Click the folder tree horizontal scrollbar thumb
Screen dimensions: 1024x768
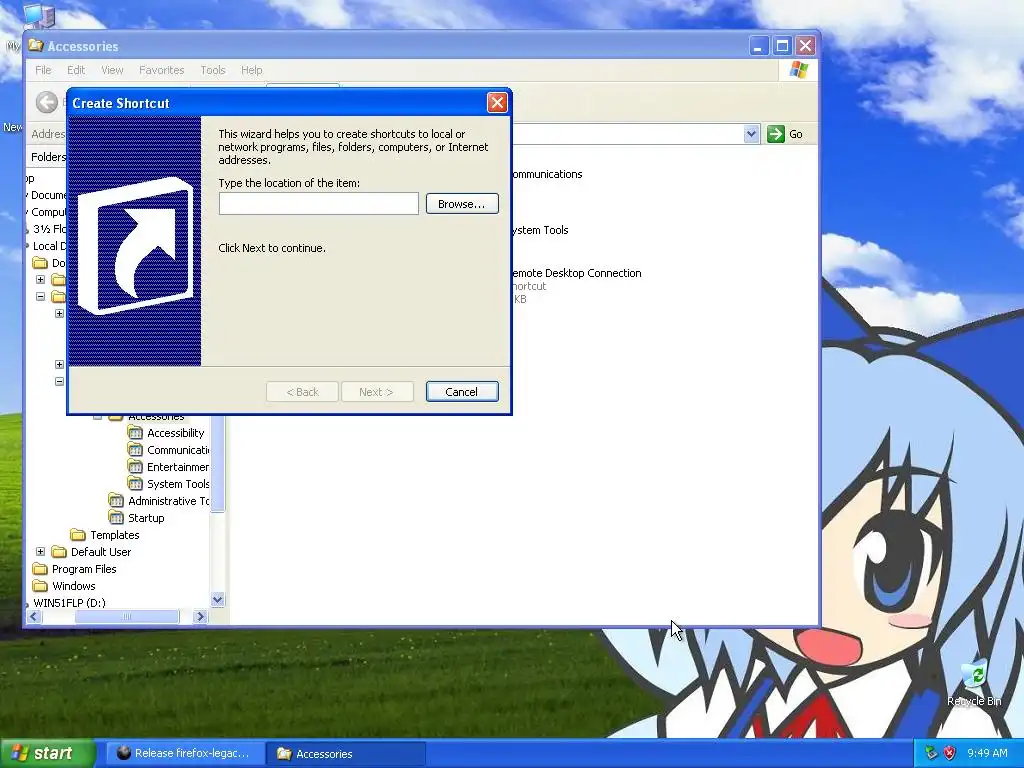127,616
